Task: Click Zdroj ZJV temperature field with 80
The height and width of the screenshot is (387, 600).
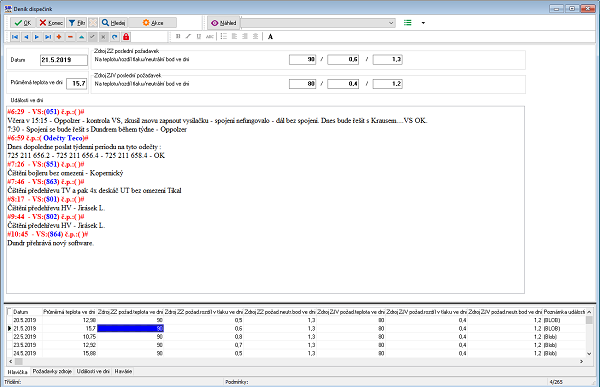Action: (x=302, y=84)
